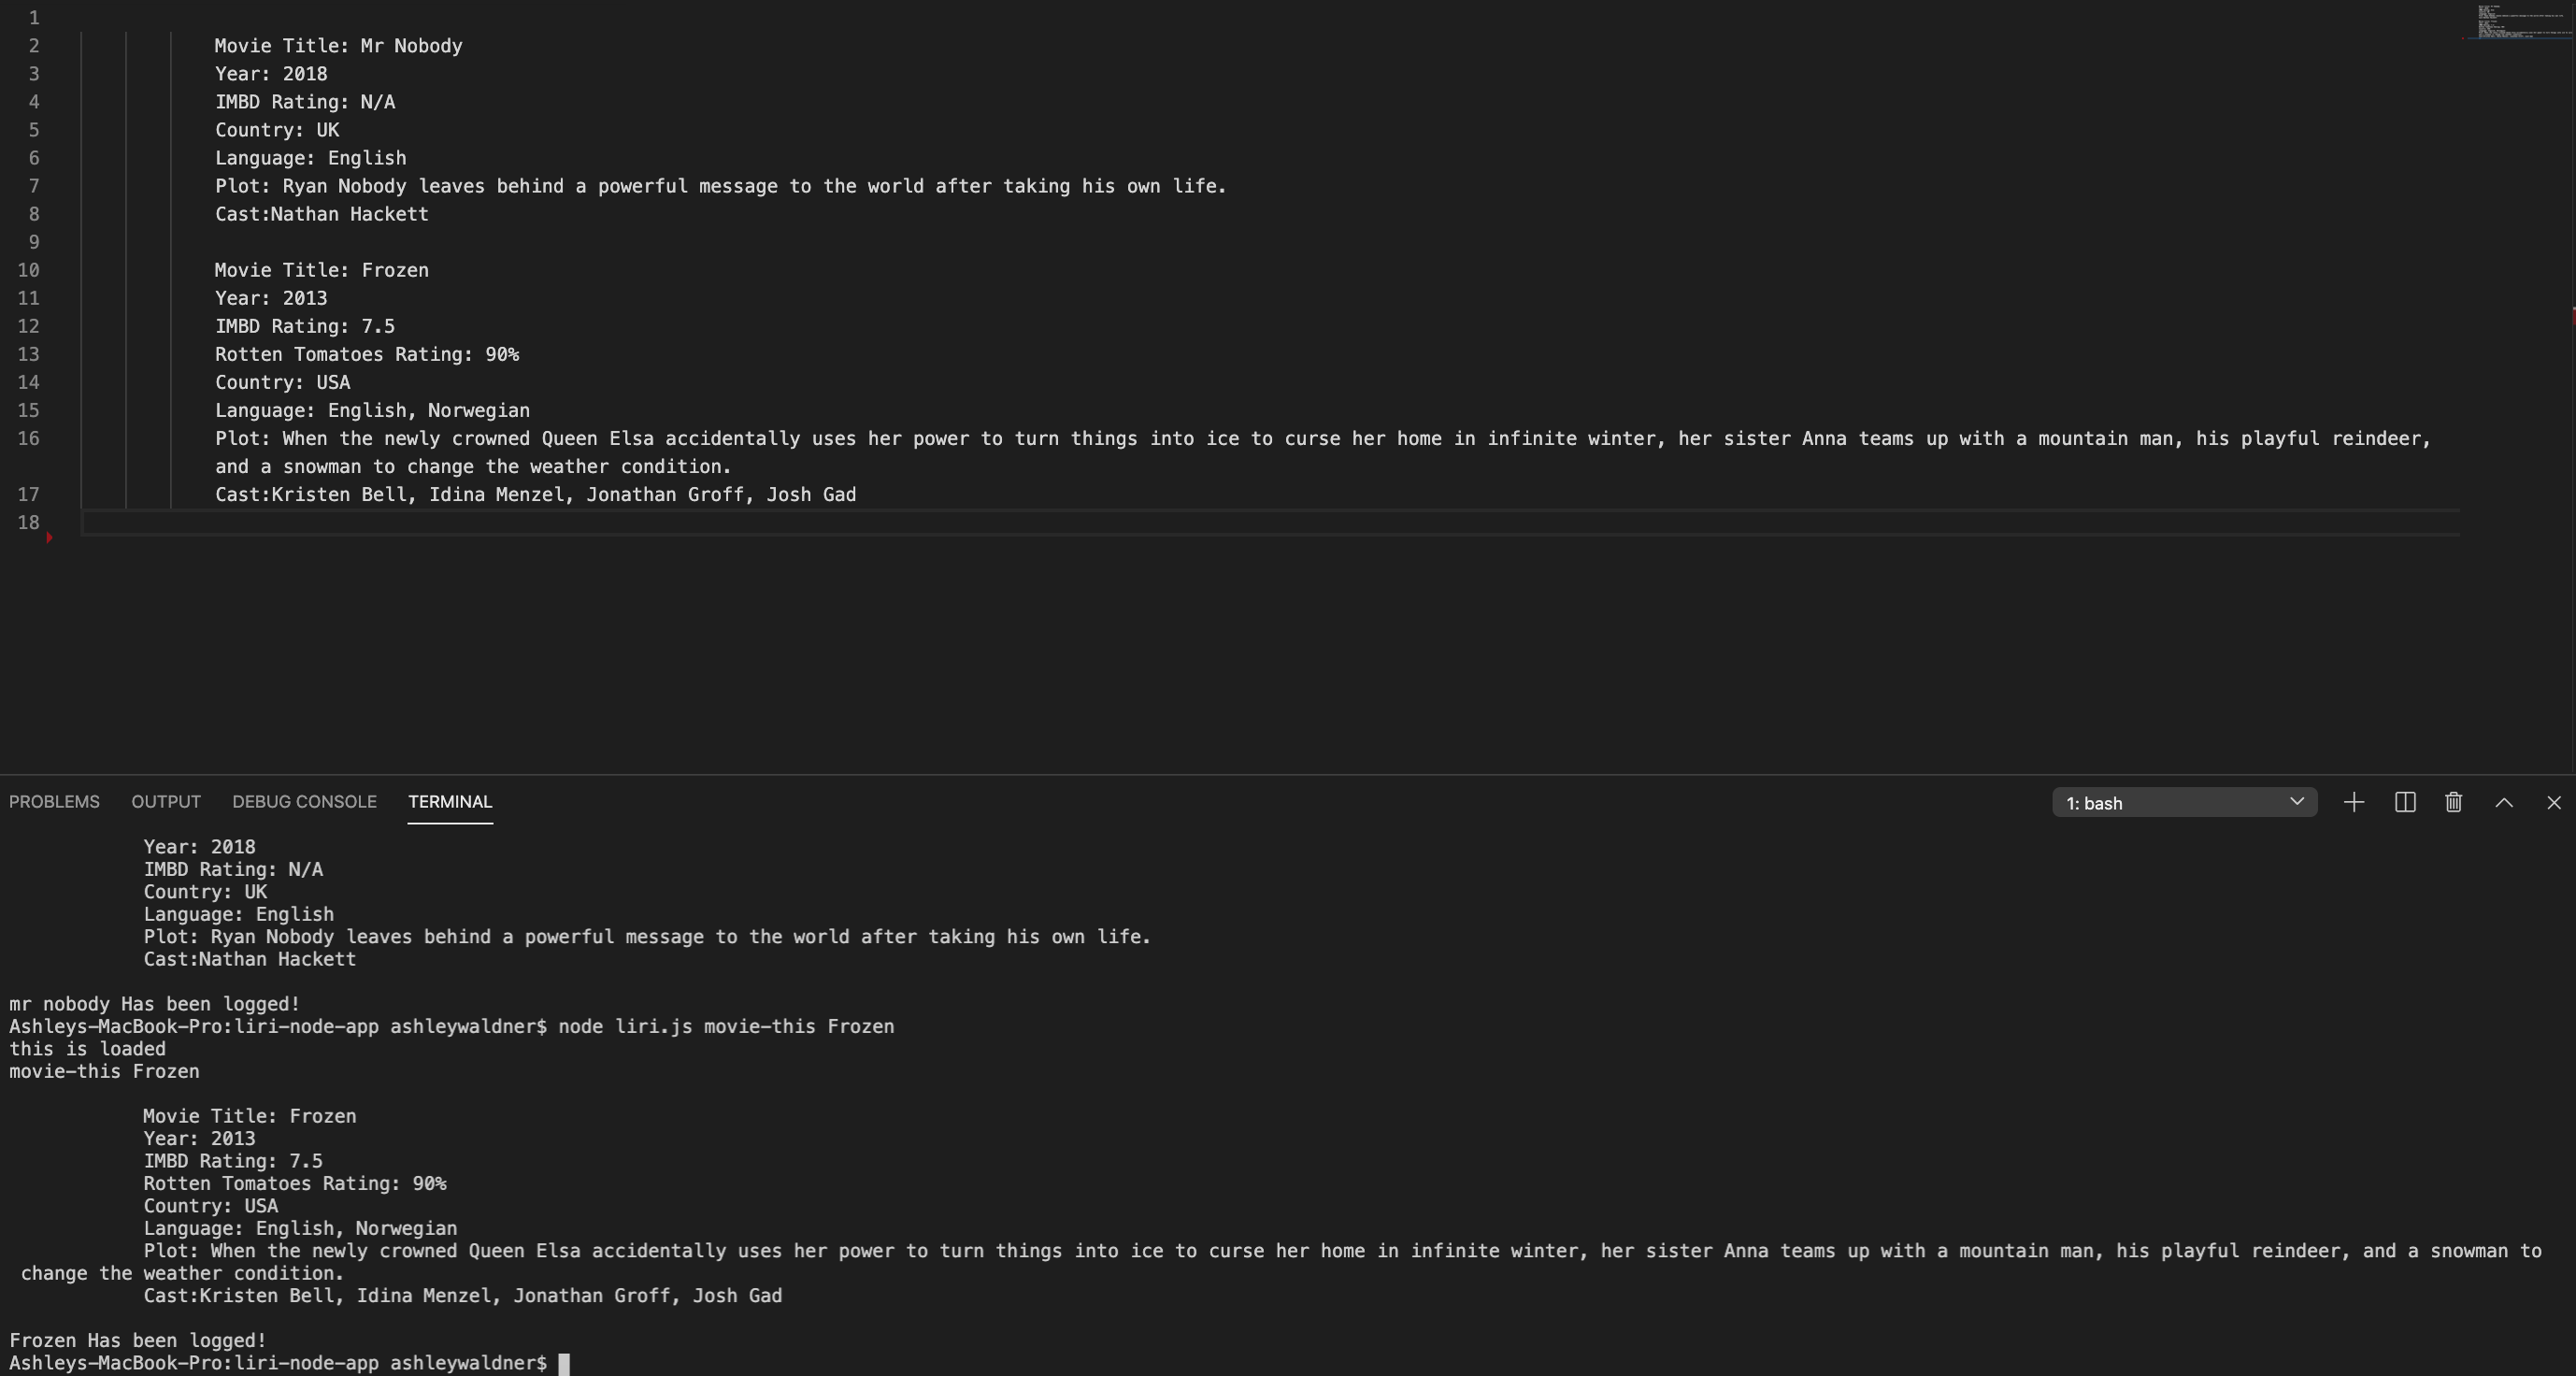The width and height of the screenshot is (2576, 1376).
Task: Click line number 10 in gutter
Action: pyautogui.click(x=28, y=270)
